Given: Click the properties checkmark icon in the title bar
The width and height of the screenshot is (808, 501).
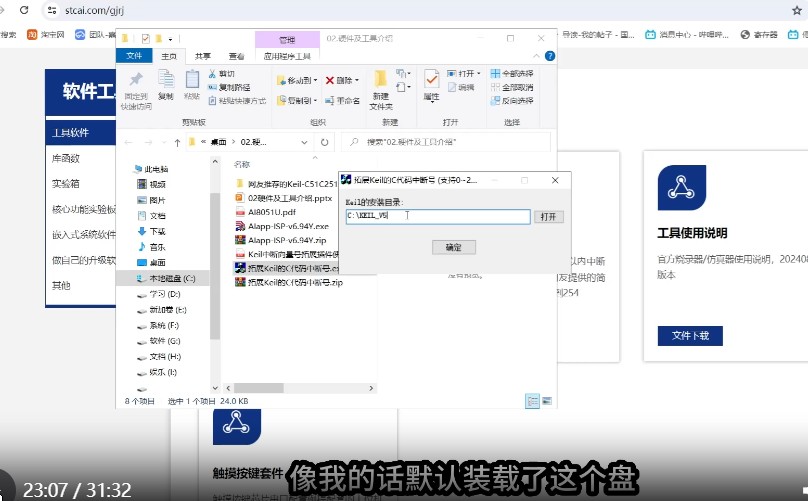Looking at the screenshot, I should pyautogui.click(x=145, y=38).
